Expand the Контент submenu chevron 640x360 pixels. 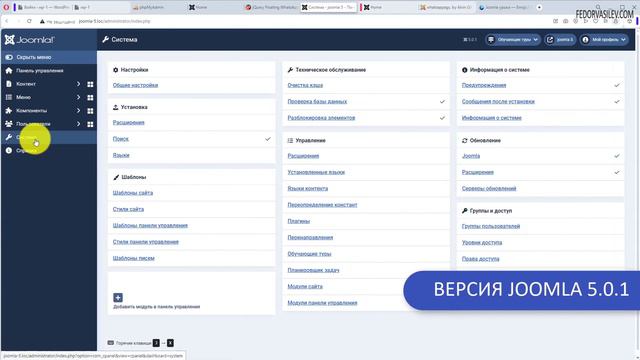[x=78, y=84]
